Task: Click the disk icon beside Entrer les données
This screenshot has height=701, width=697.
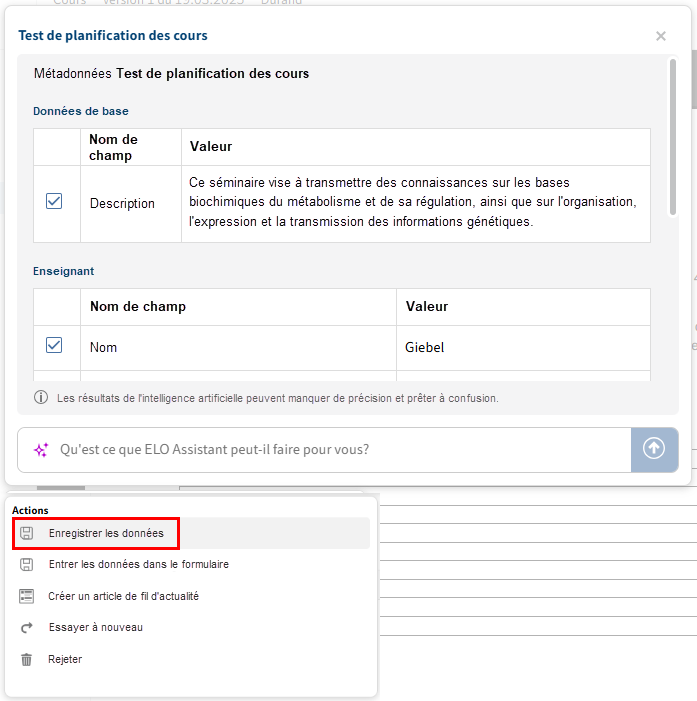Action: [x=27, y=564]
